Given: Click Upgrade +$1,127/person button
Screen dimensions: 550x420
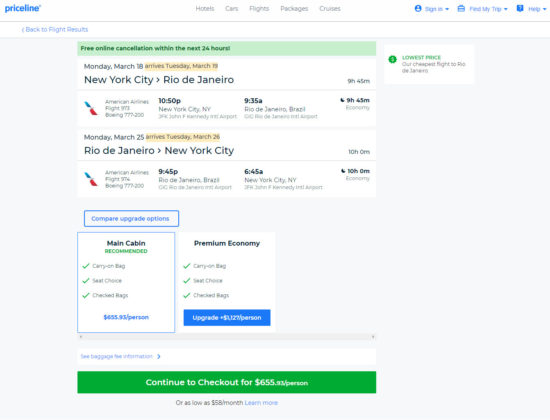Looking at the screenshot, I should tap(227, 318).
